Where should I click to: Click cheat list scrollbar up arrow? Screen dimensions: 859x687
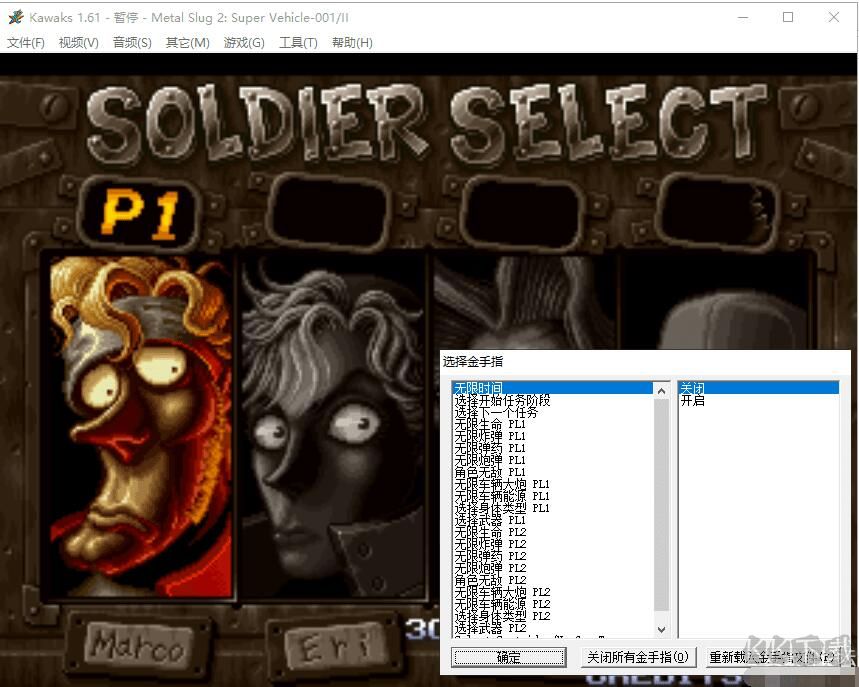pos(661,388)
